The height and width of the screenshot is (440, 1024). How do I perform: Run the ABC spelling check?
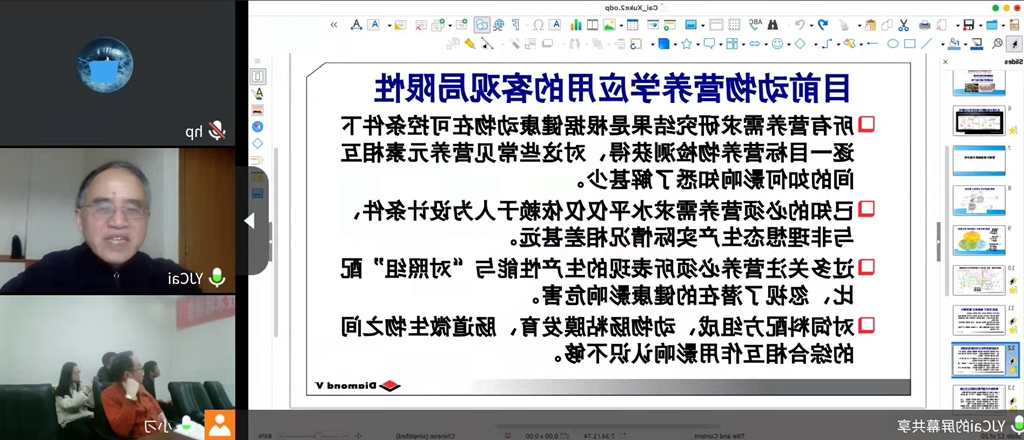click(756, 25)
